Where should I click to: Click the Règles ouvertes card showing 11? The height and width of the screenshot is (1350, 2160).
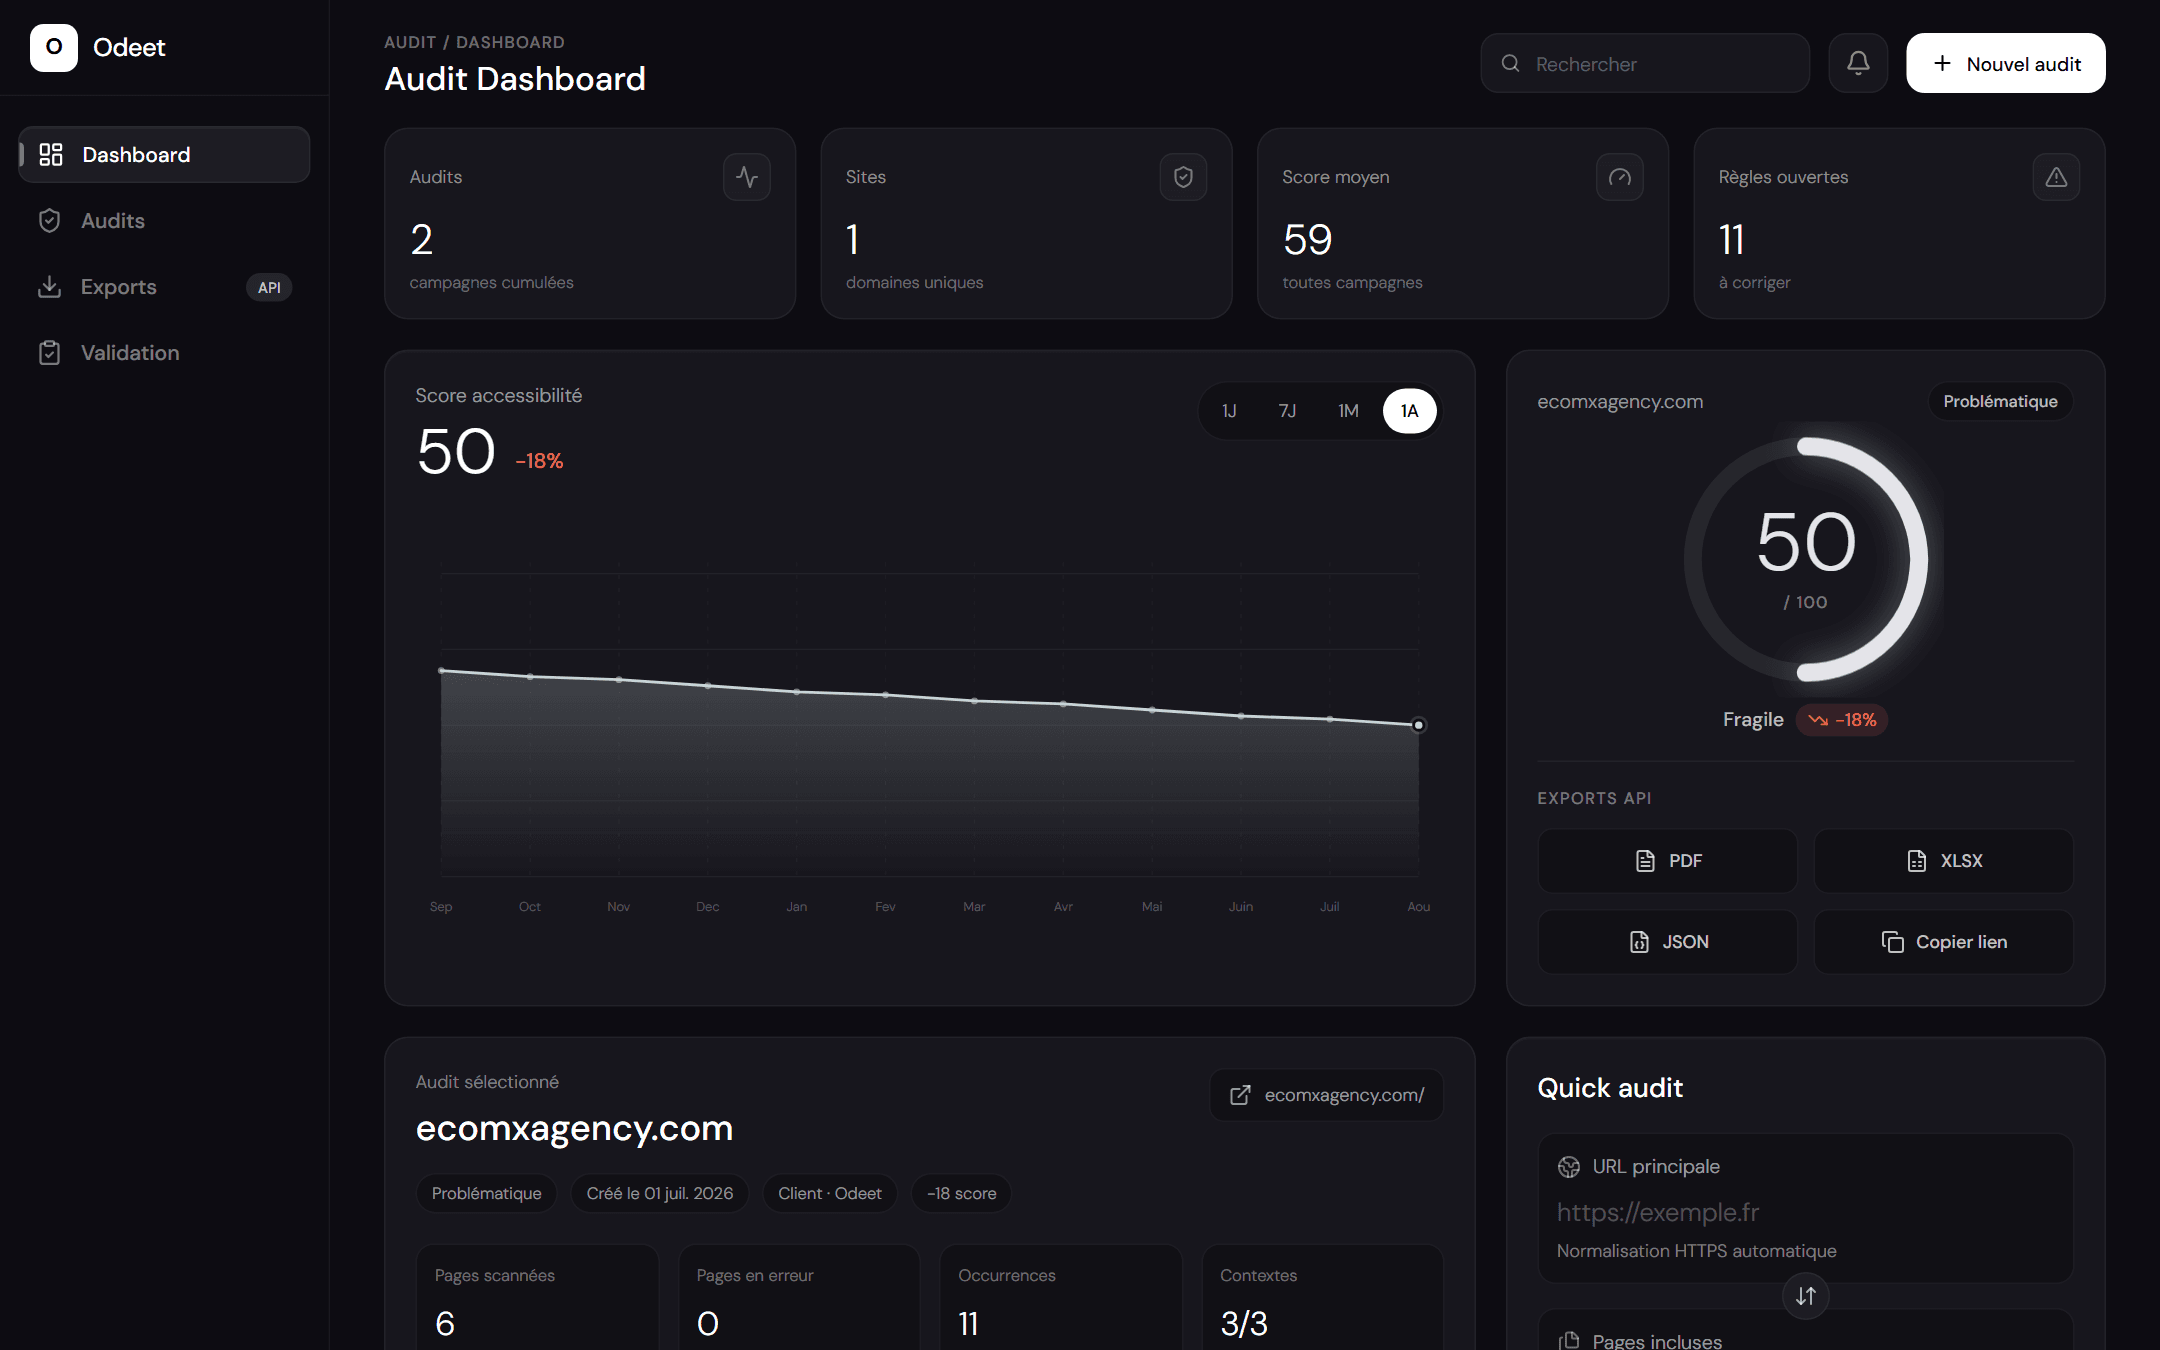pos(1899,224)
